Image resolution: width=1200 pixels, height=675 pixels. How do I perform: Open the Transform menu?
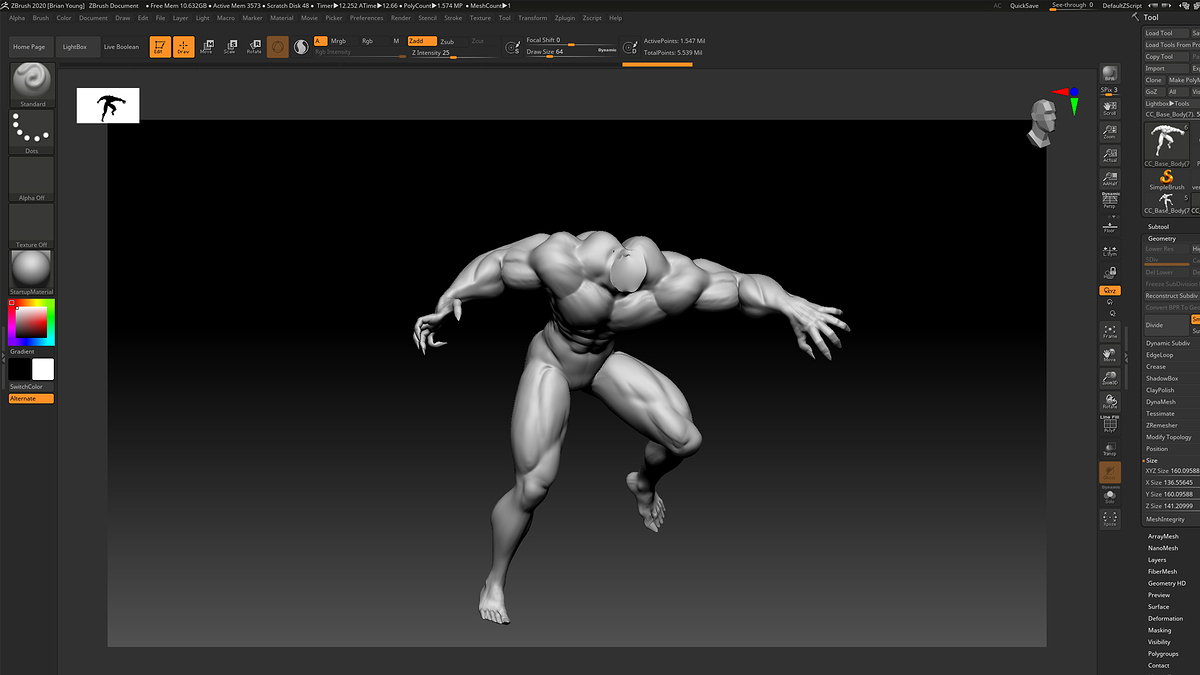[x=533, y=18]
